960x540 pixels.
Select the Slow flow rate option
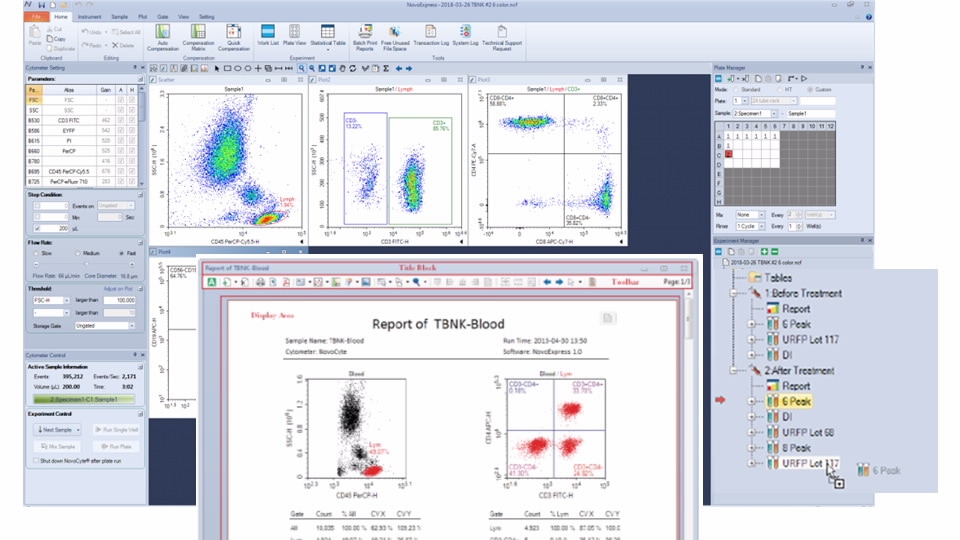click(x=38, y=252)
